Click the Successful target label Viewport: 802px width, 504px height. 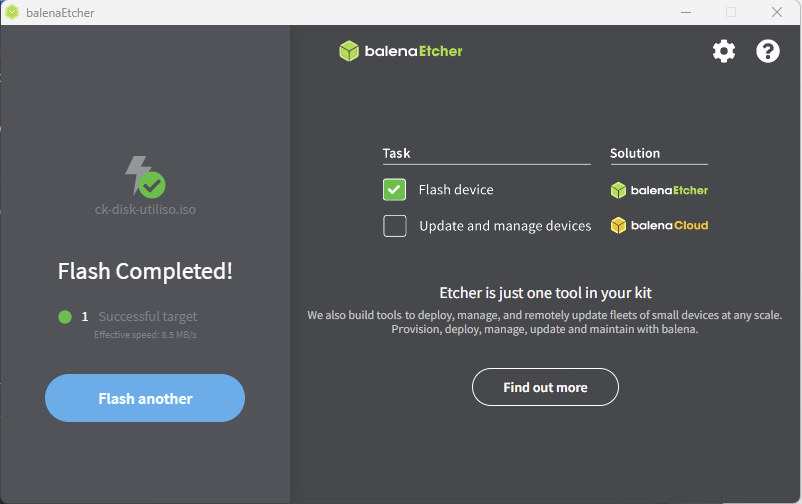click(x=148, y=317)
